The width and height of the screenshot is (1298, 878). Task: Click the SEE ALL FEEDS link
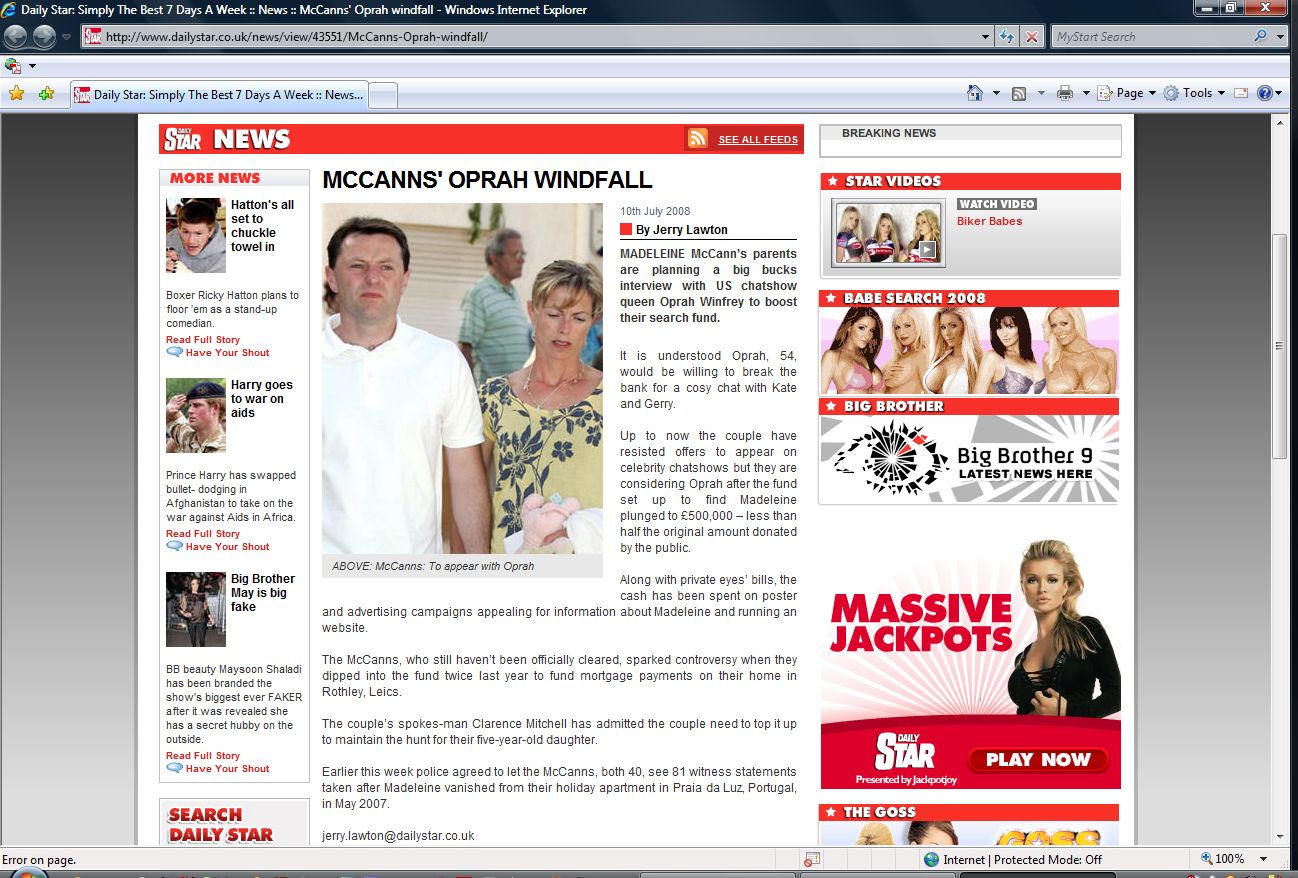pyautogui.click(x=757, y=140)
